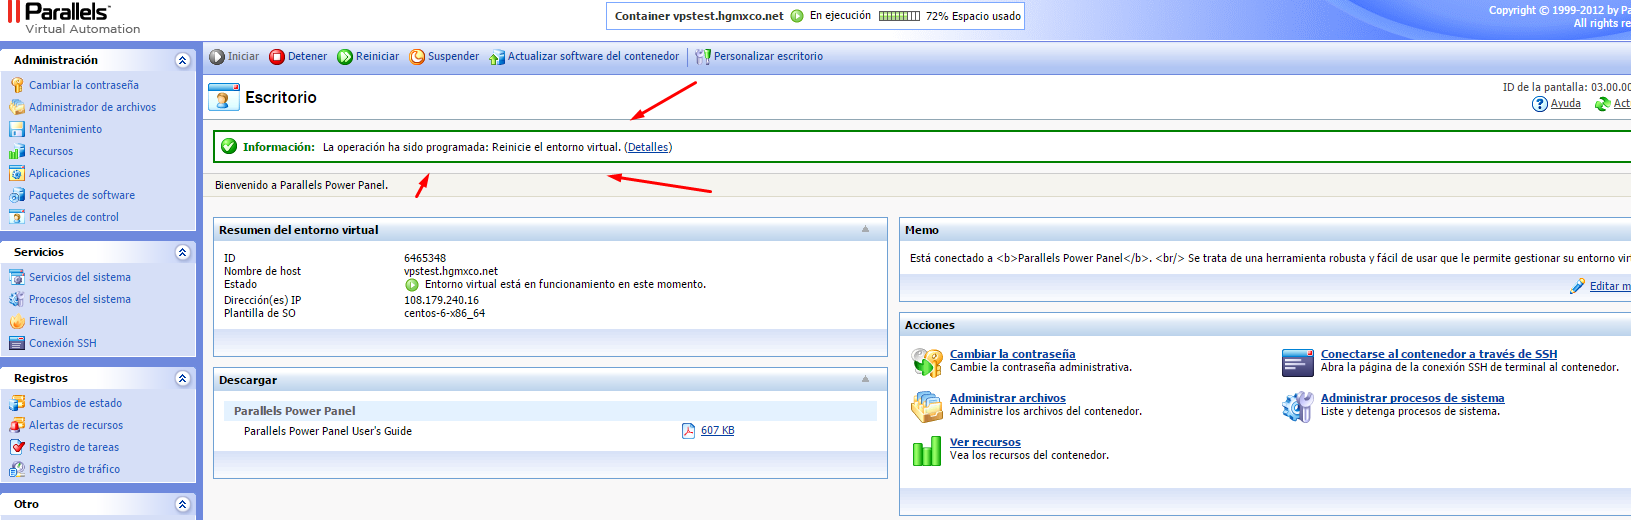Click the Editar memo link
This screenshot has width=1631, height=520.
[x=1610, y=286]
